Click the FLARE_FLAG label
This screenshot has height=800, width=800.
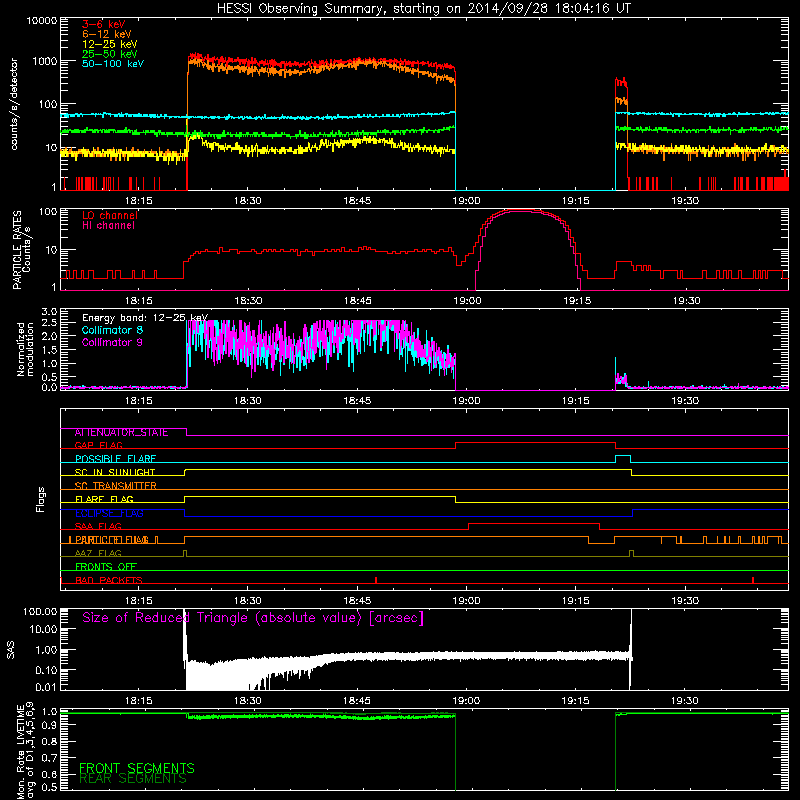[x=104, y=499]
